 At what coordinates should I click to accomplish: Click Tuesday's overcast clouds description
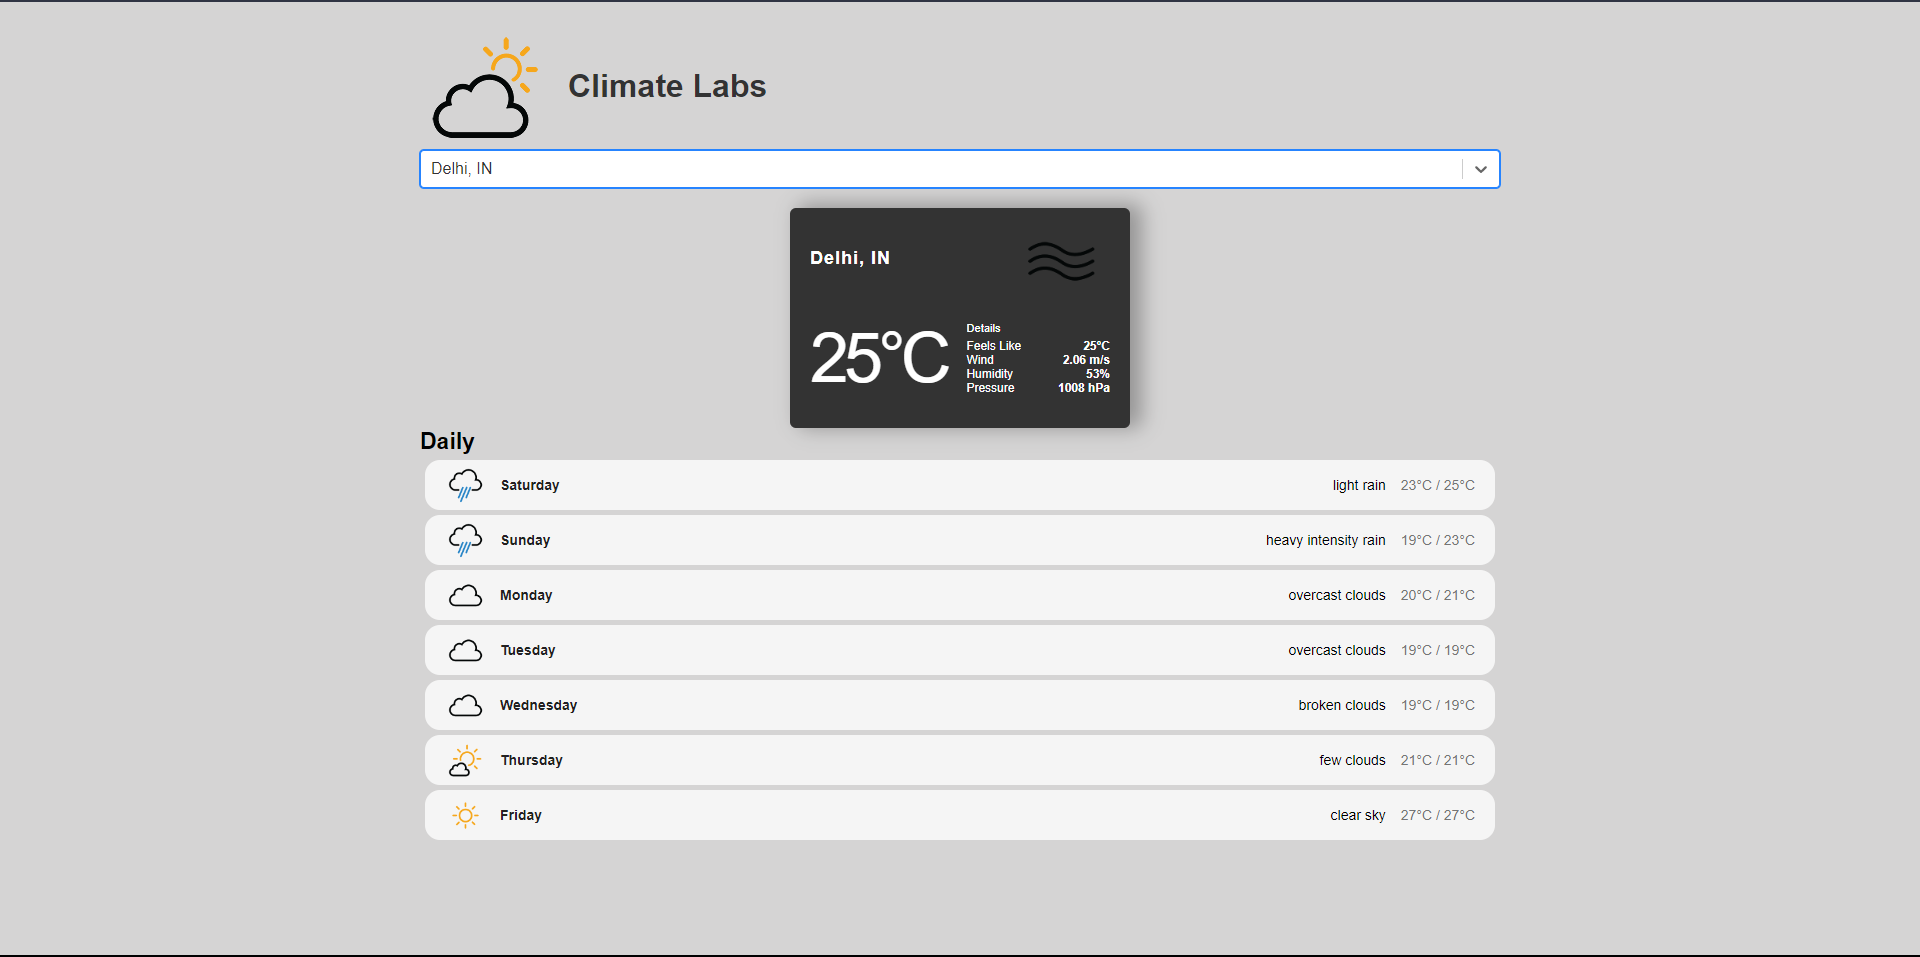[1336, 650]
